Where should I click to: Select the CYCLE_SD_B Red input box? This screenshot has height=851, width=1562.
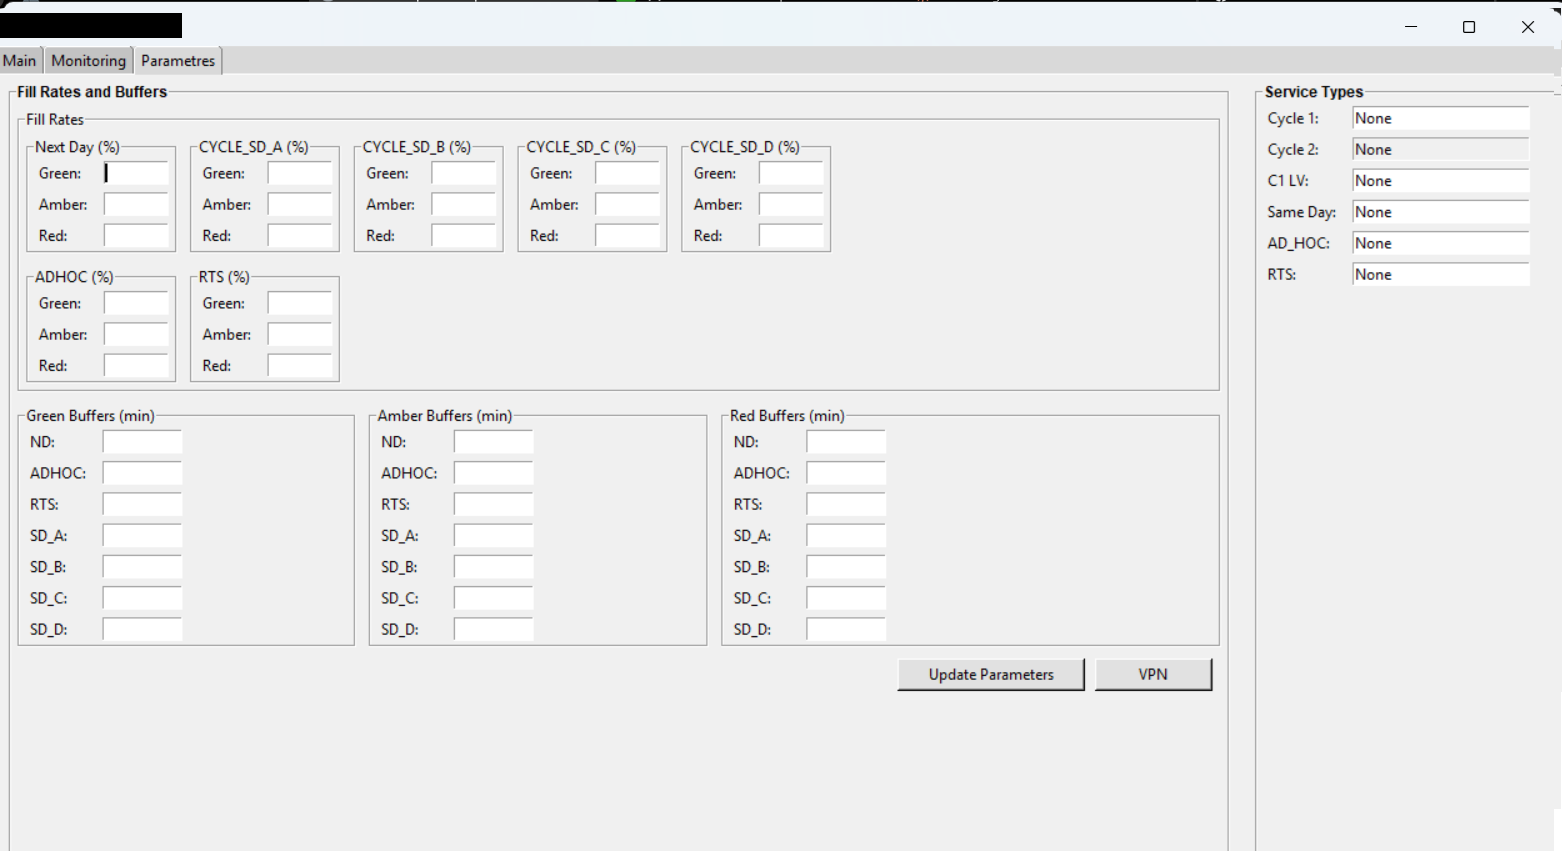point(464,236)
